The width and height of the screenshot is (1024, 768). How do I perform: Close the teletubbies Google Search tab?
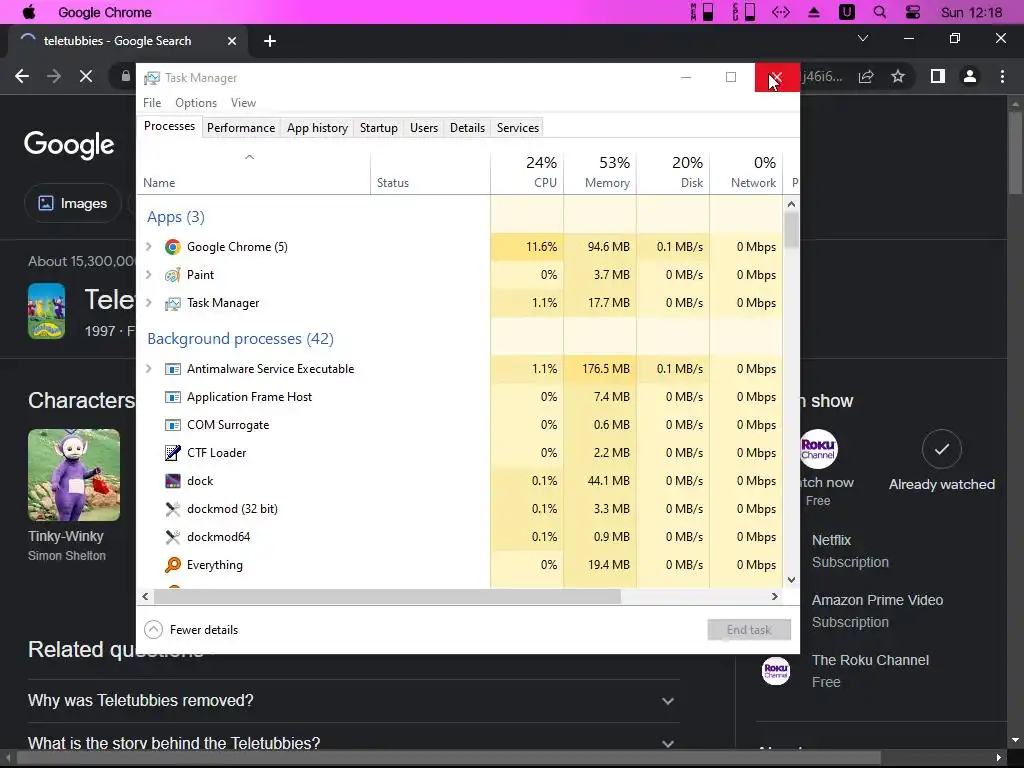[232, 41]
